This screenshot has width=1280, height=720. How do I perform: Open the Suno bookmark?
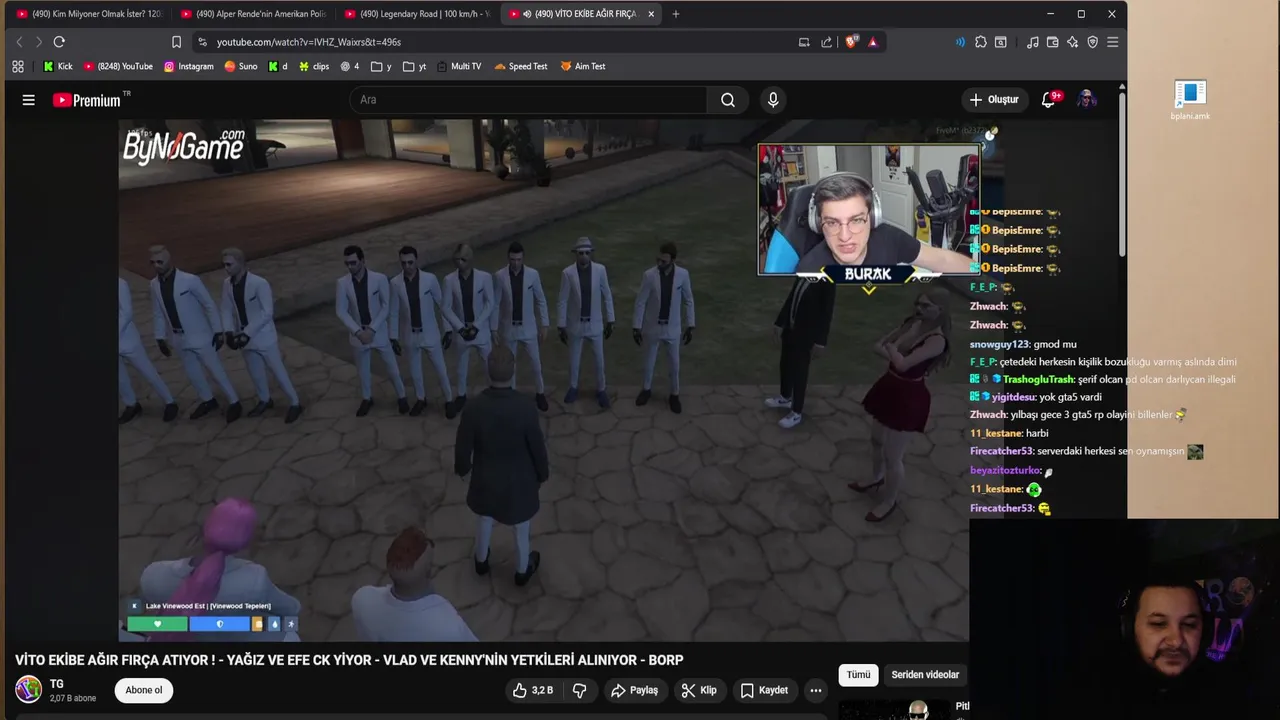click(x=241, y=66)
